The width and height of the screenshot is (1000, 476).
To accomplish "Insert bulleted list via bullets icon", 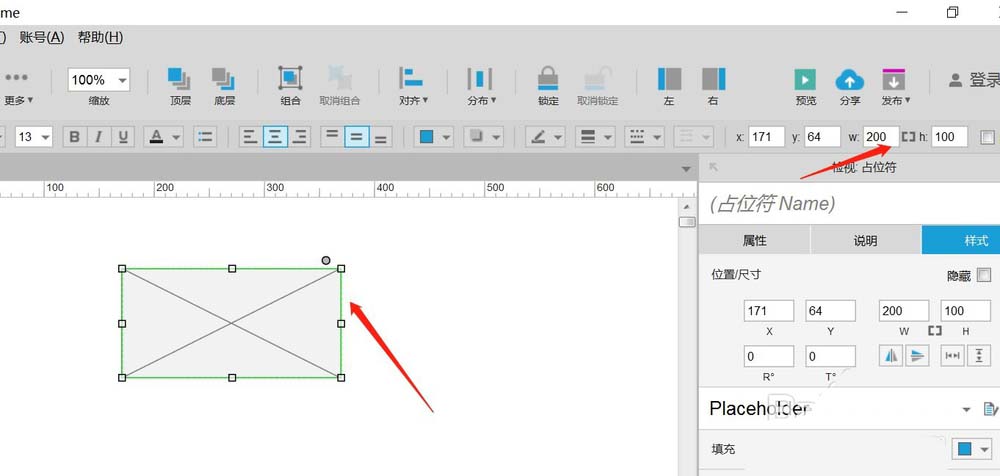I will [x=205, y=137].
